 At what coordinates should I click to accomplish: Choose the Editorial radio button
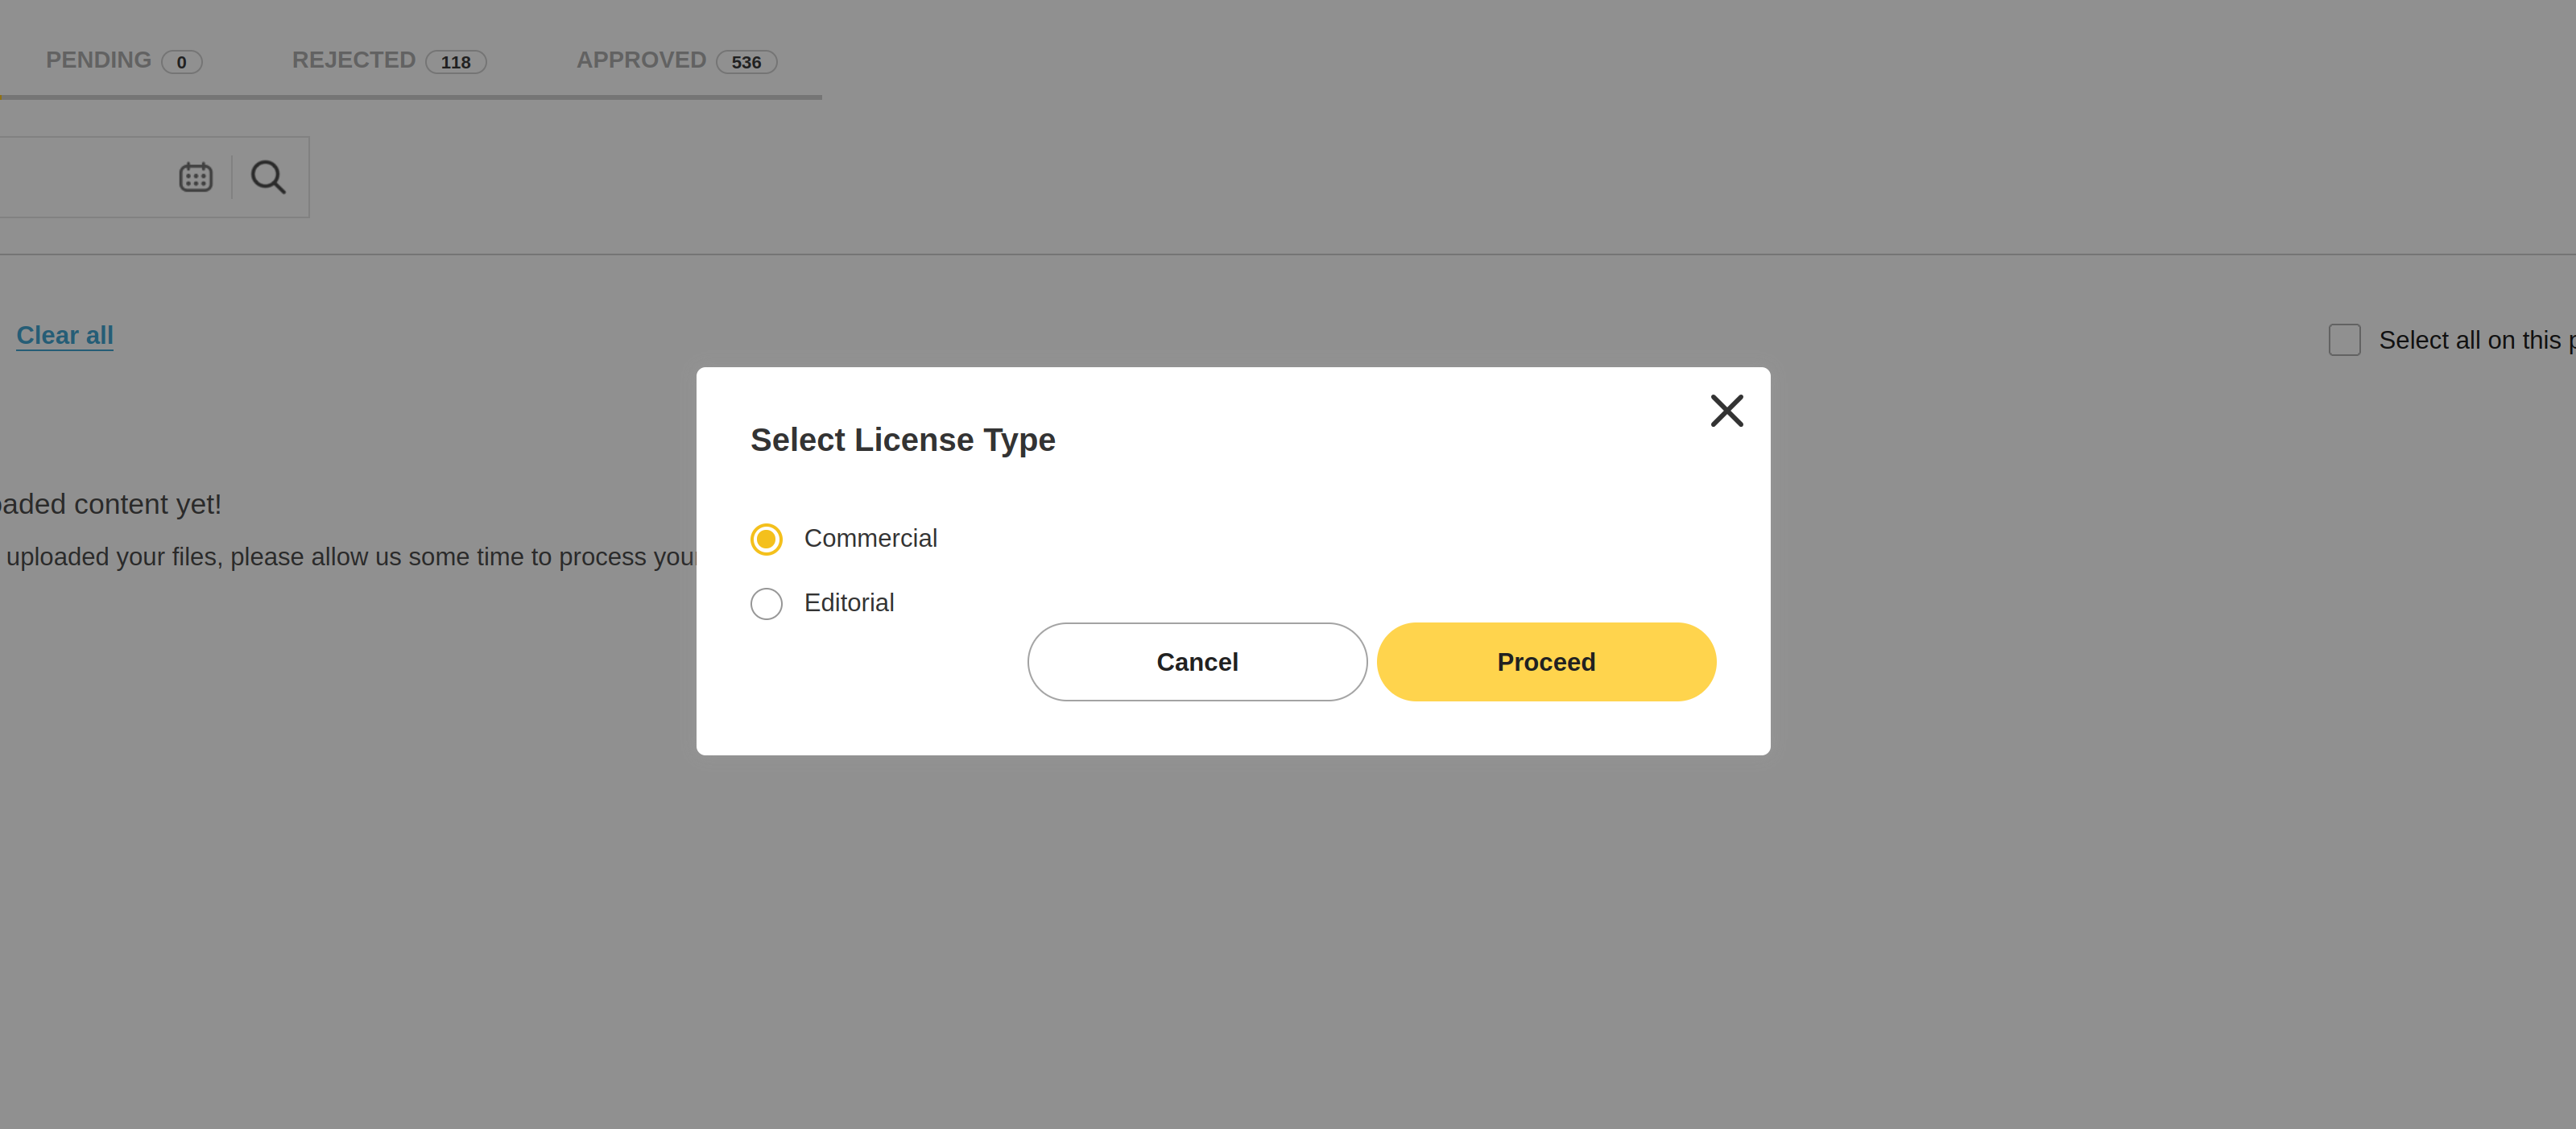(766, 604)
